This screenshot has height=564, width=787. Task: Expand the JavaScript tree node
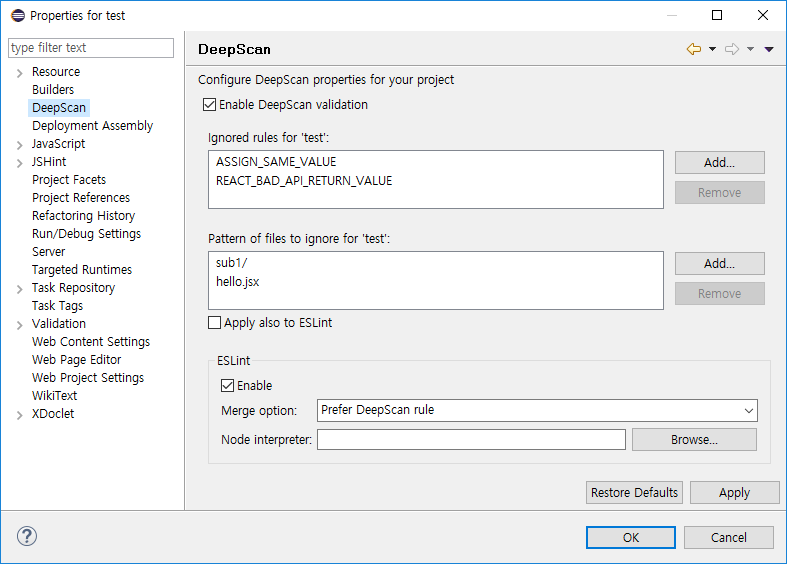pos(19,146)
